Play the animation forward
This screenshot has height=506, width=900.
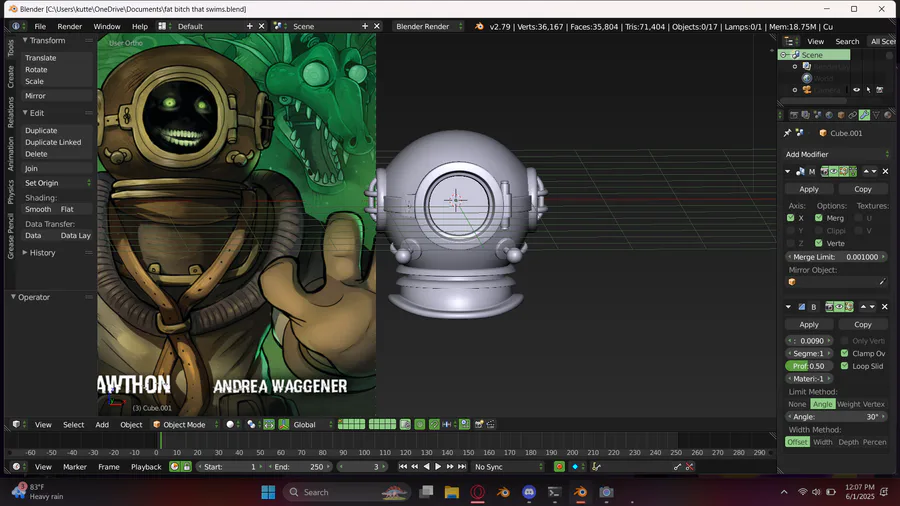[438, 466]
